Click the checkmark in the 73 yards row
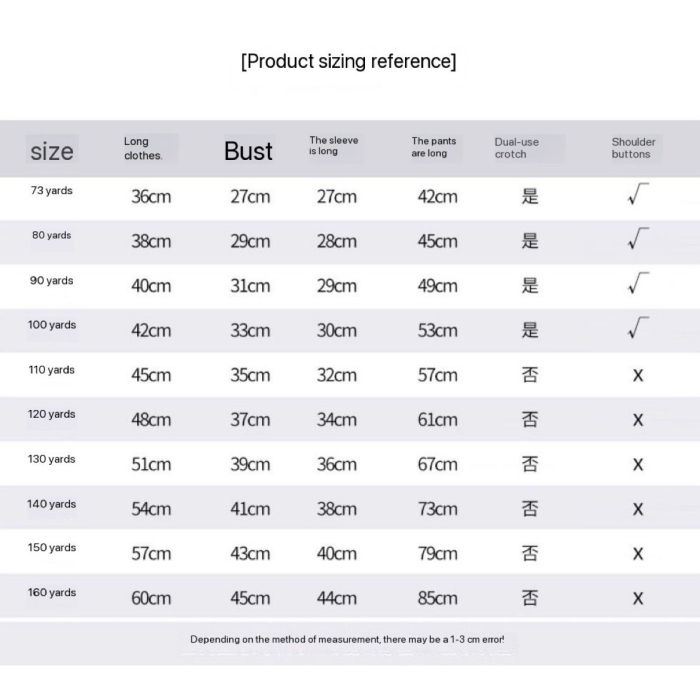700x700 pixels. click(638, 196)
